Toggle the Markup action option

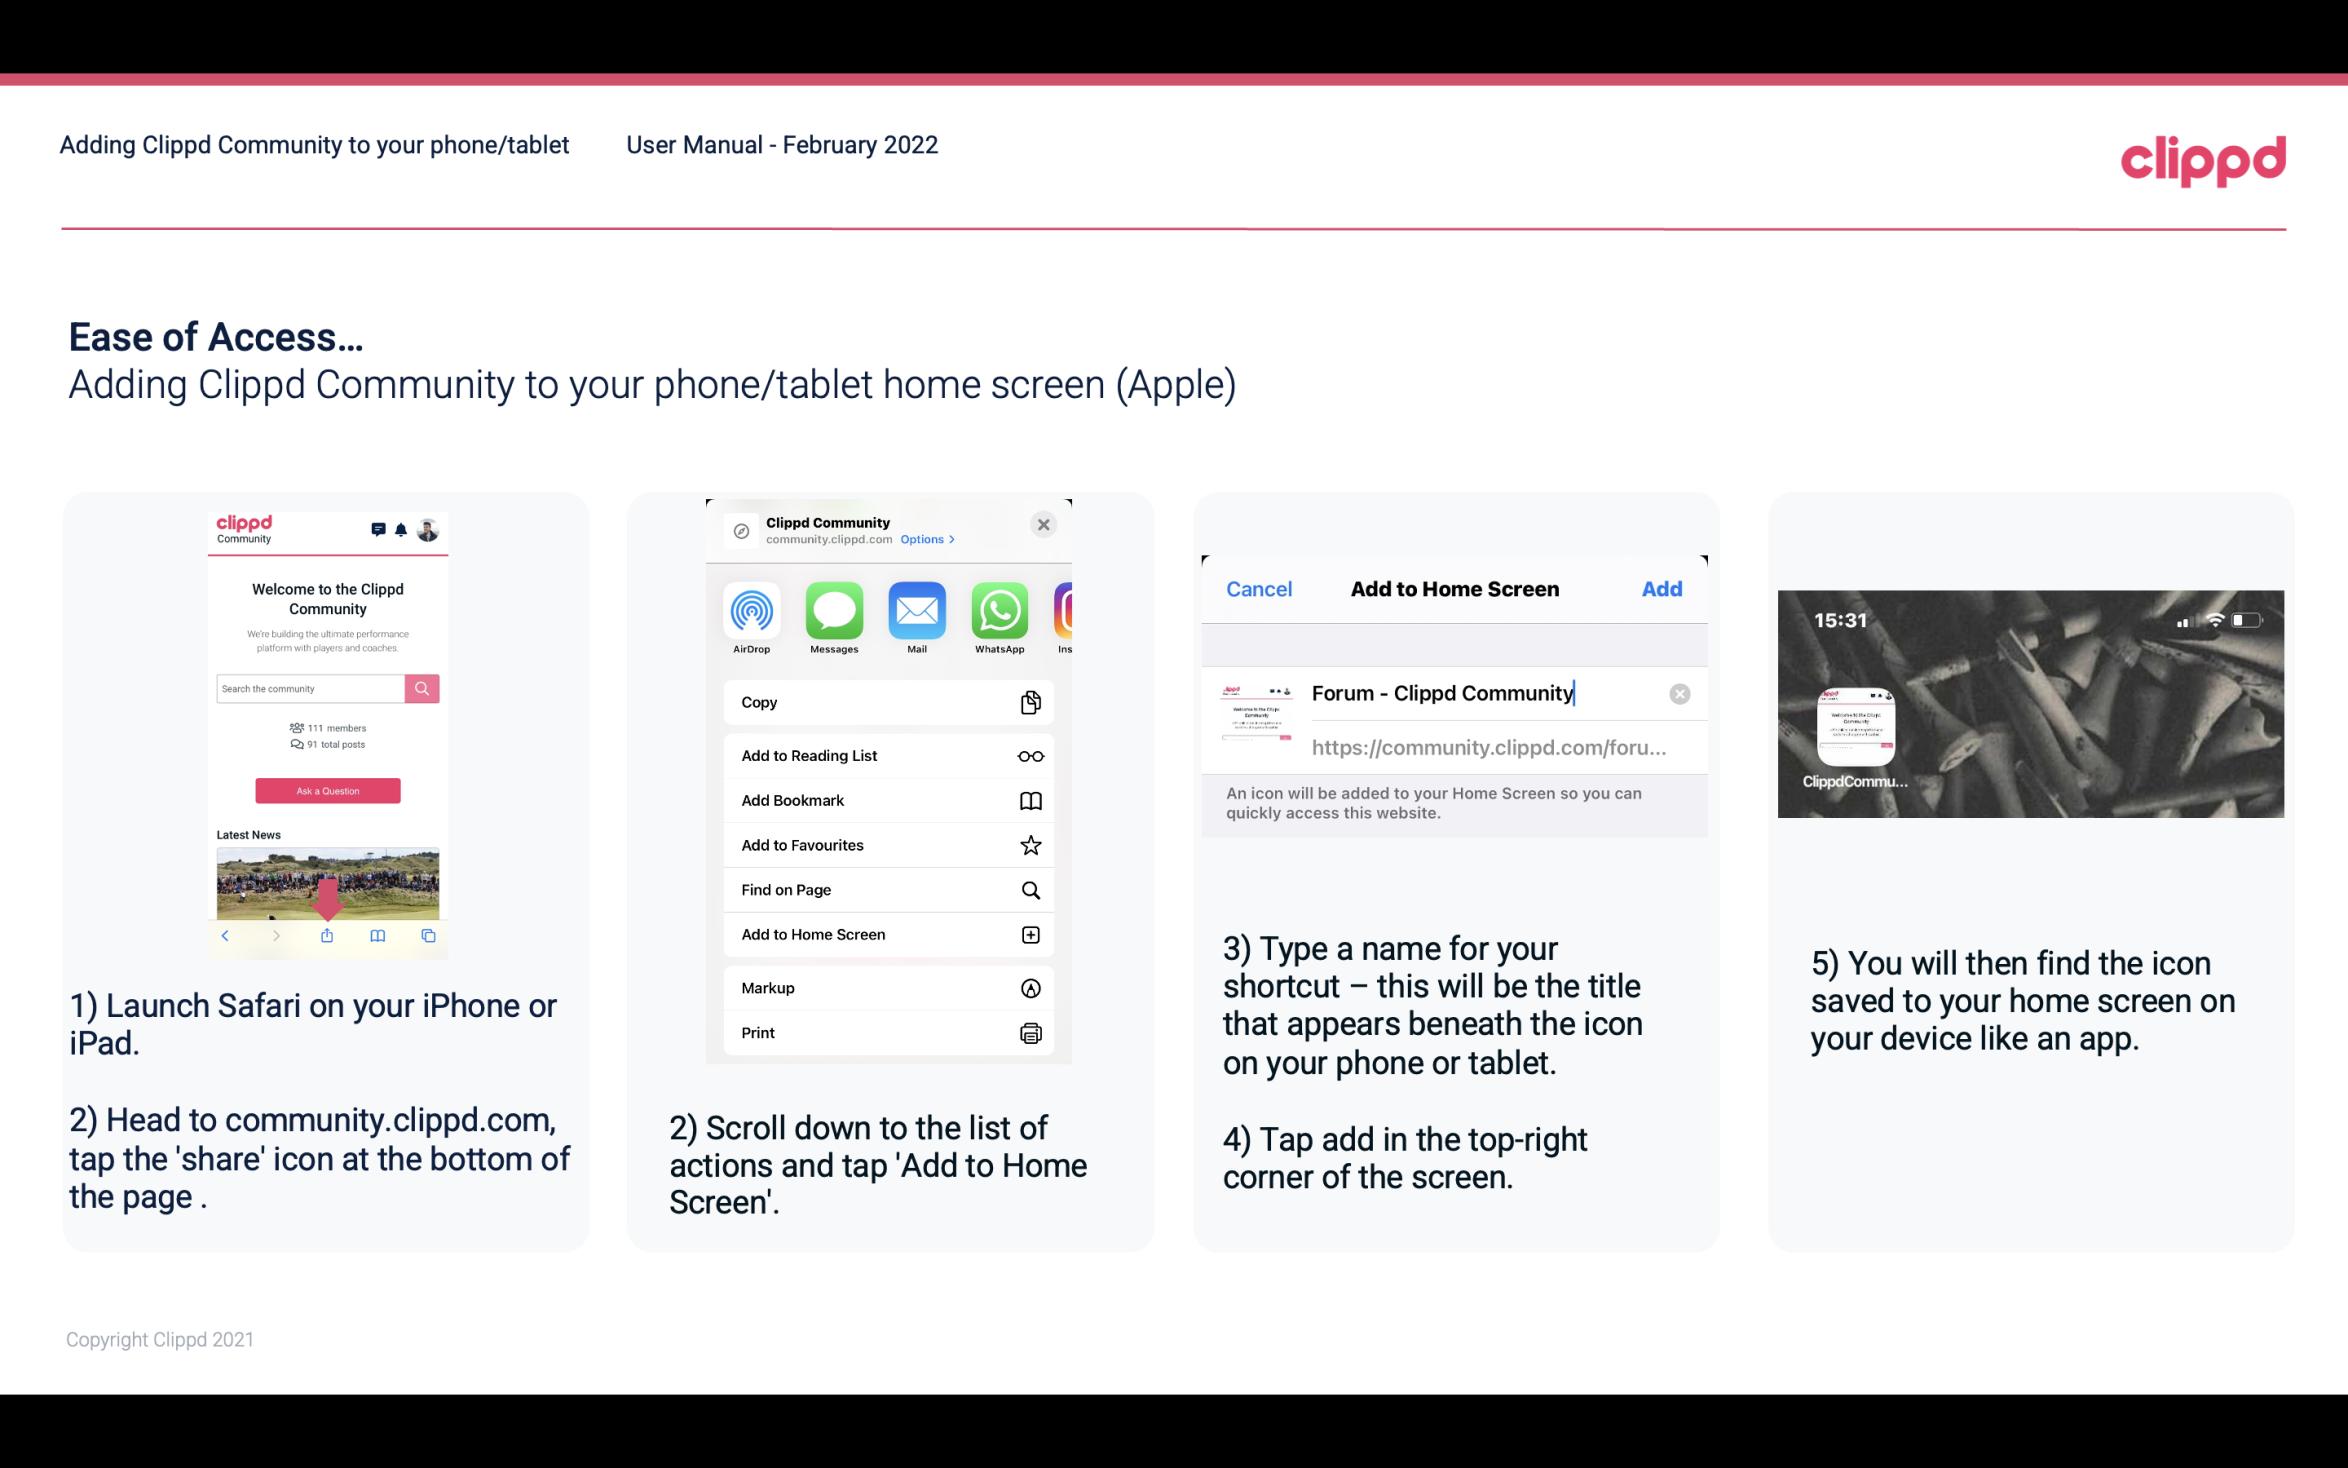tap(887, 986)
